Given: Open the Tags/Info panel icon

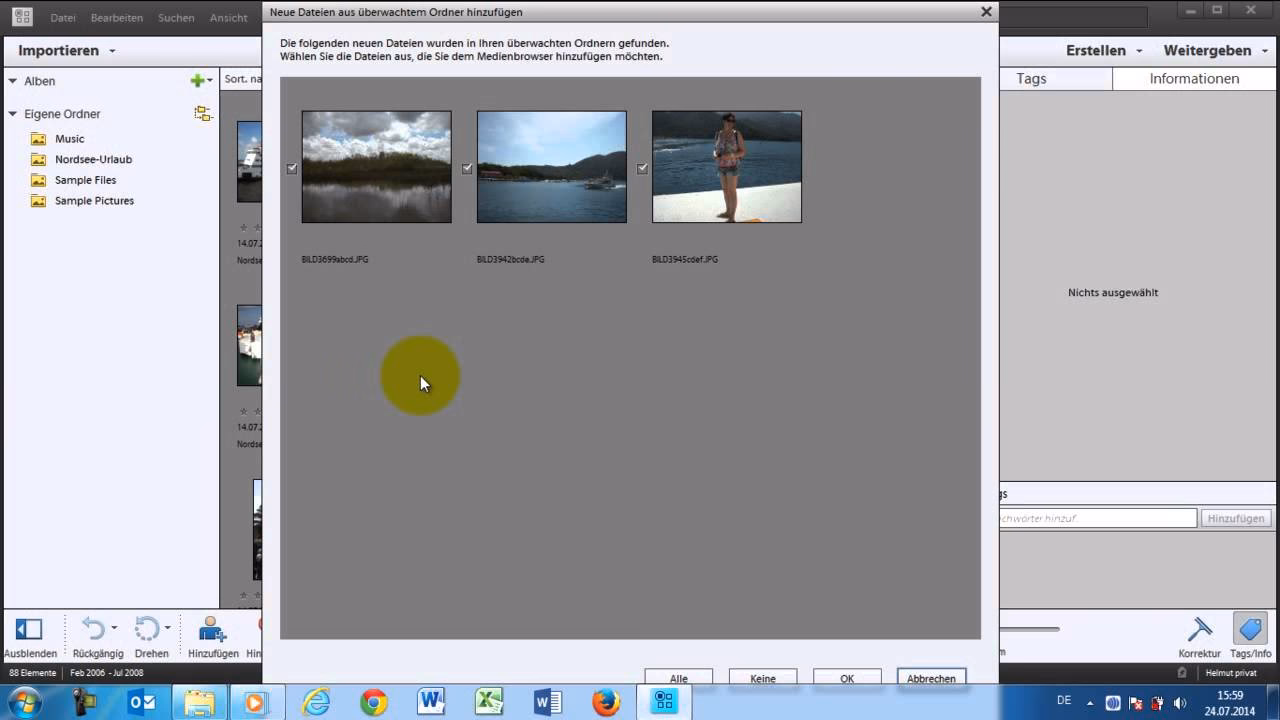Looking at the screenshot, I should (1250, 629).
